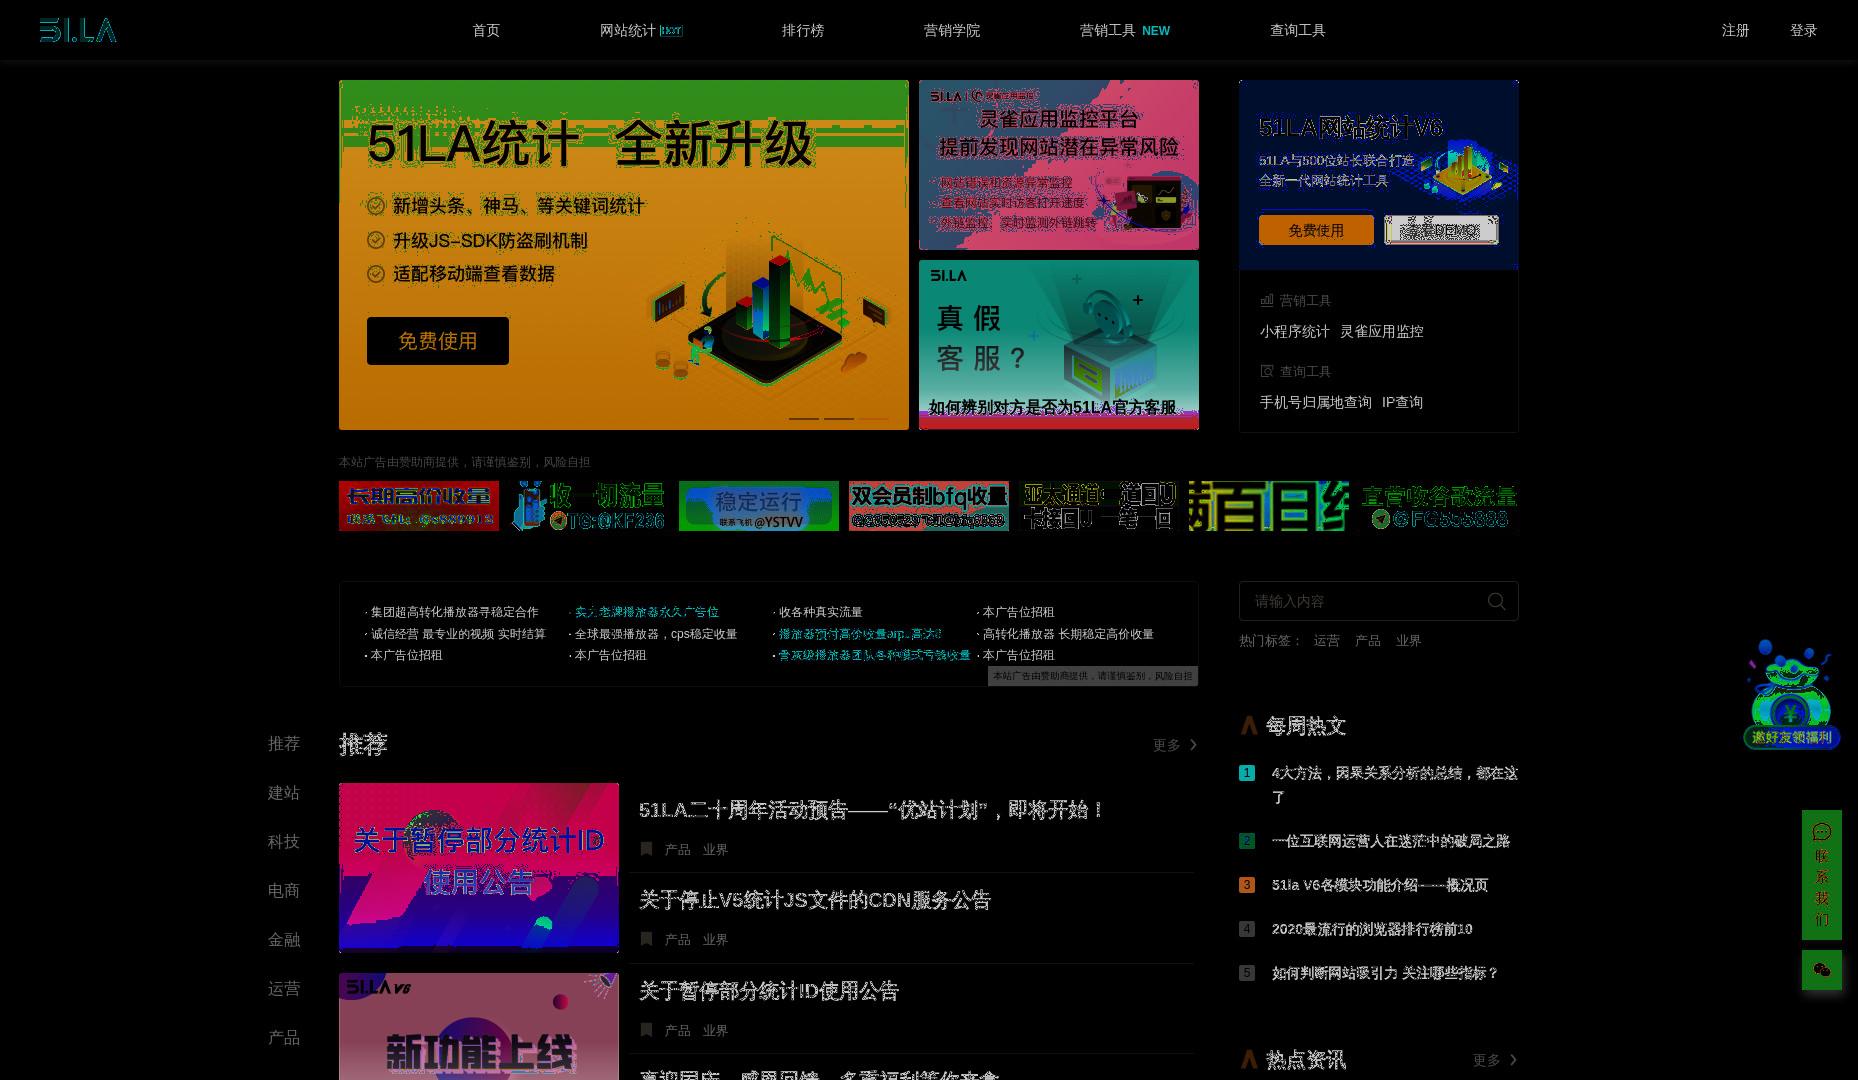Click ad link 集团超高转化播放器寻稳定合作
1858x1080 pixels.
tap(452, 612)
